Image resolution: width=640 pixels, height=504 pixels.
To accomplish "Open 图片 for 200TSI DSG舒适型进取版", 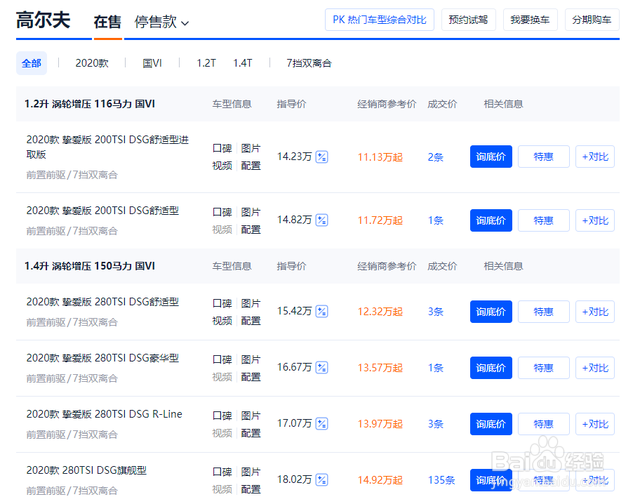I will (x=251, y=148).
